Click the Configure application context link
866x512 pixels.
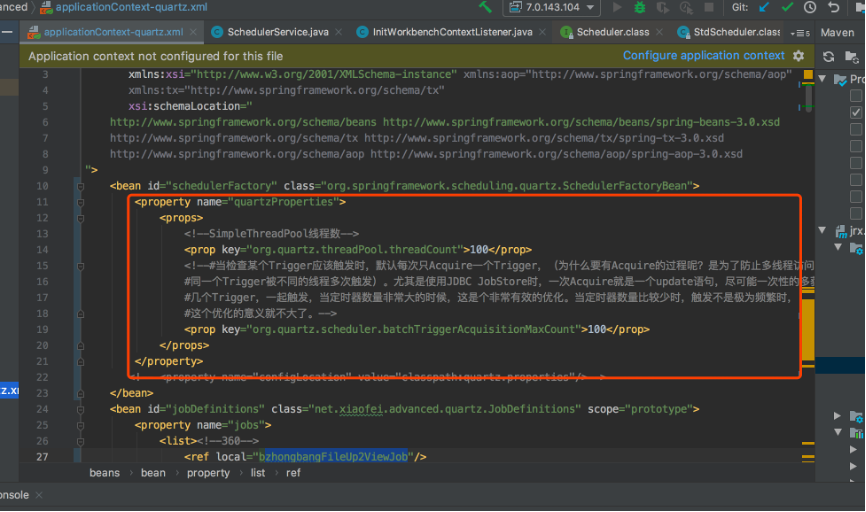[703, 55]
